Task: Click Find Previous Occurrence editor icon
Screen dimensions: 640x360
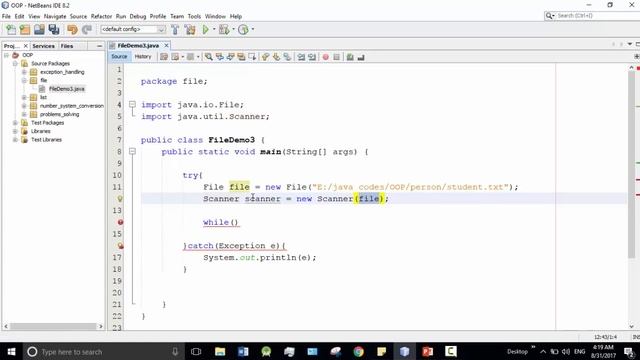Action: click(220, 57)
